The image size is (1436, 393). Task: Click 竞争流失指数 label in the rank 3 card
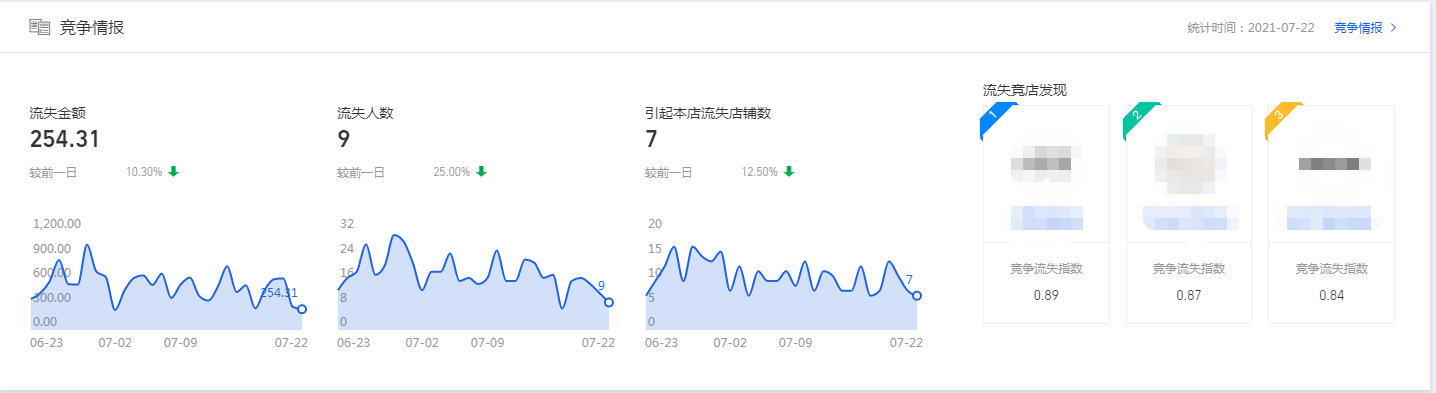(1331, 269)
